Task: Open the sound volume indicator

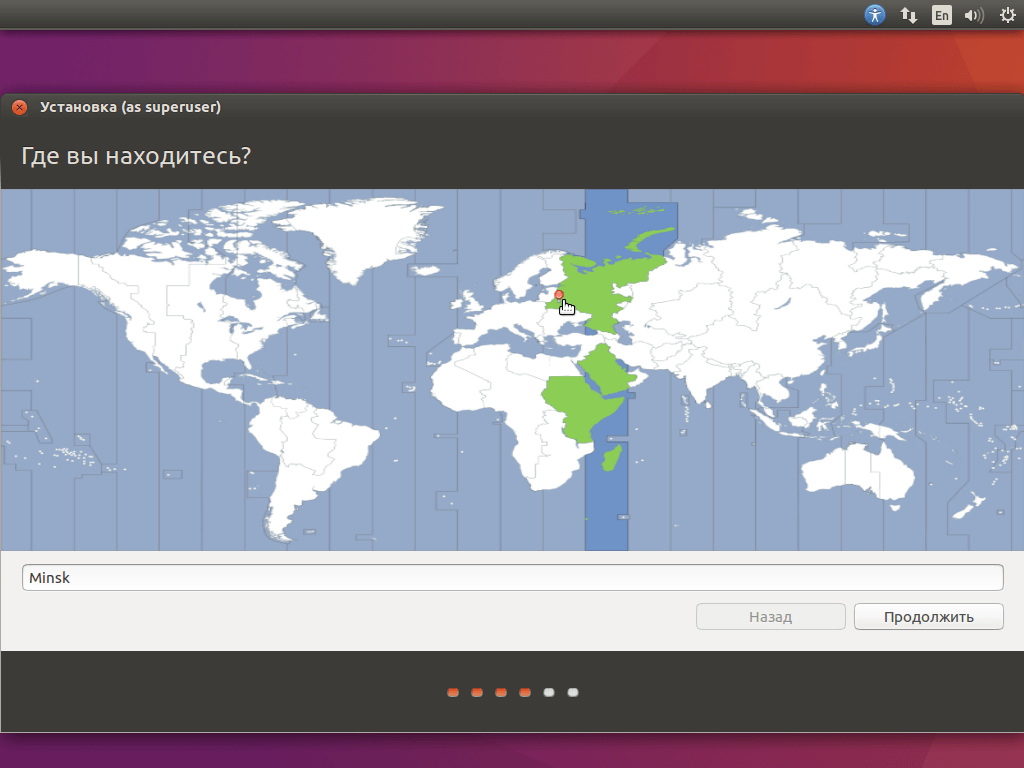Action: [x=974, y=15]
